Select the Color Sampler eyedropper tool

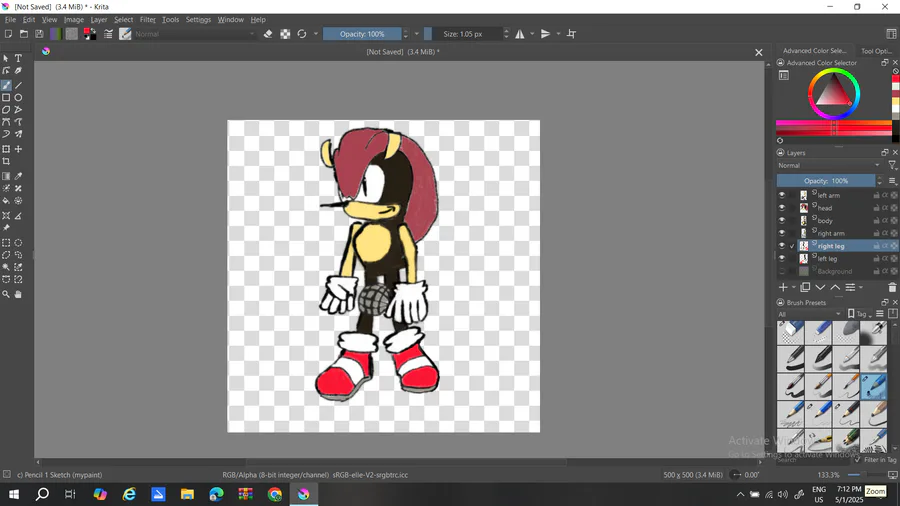(x=18, y=176)
